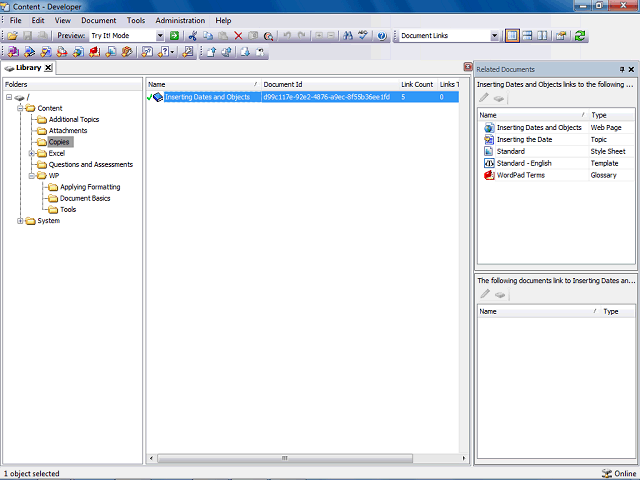Viewport: 640px width, 480px height.
Task: Expand the System folder node
Action: coord(20,221)
